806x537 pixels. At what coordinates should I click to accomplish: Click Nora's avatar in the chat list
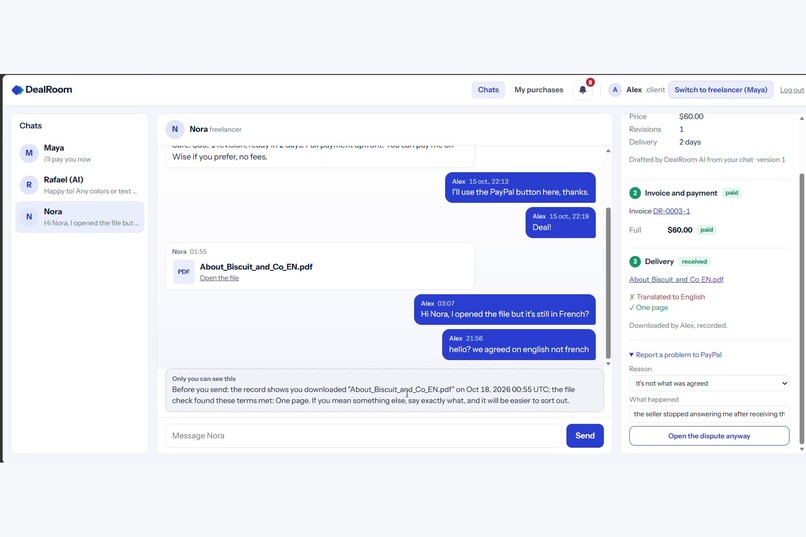[29, 216]
